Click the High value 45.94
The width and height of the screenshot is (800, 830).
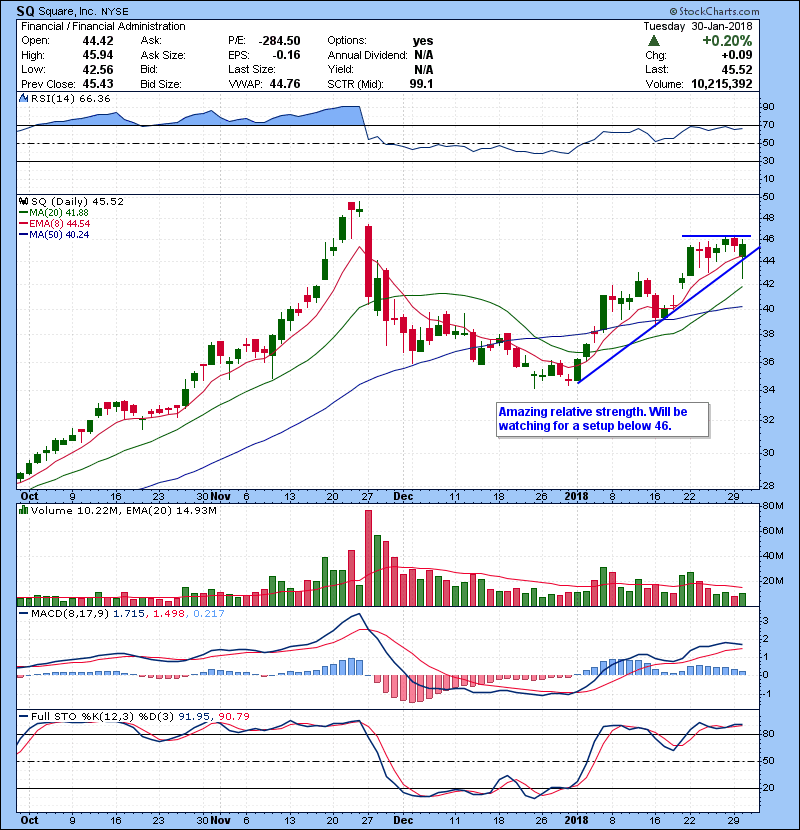point(98,55)
